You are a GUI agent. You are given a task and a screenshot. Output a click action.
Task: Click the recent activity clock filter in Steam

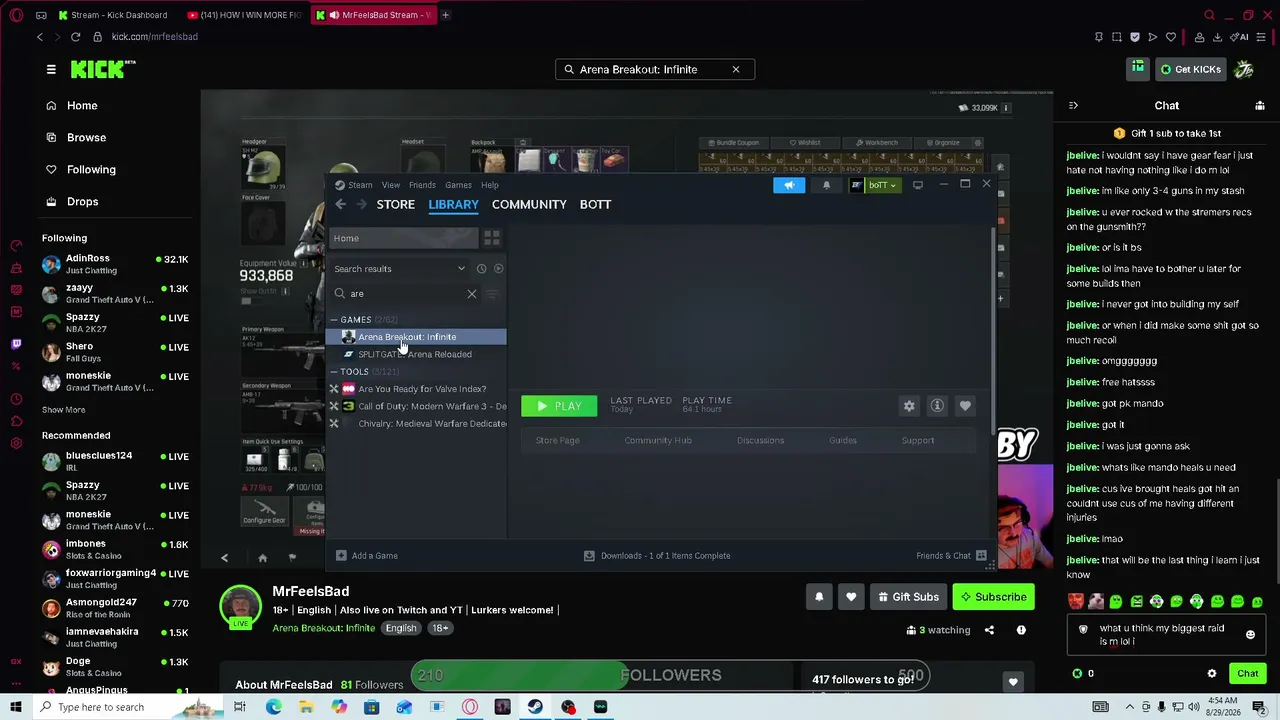[481, 268]
